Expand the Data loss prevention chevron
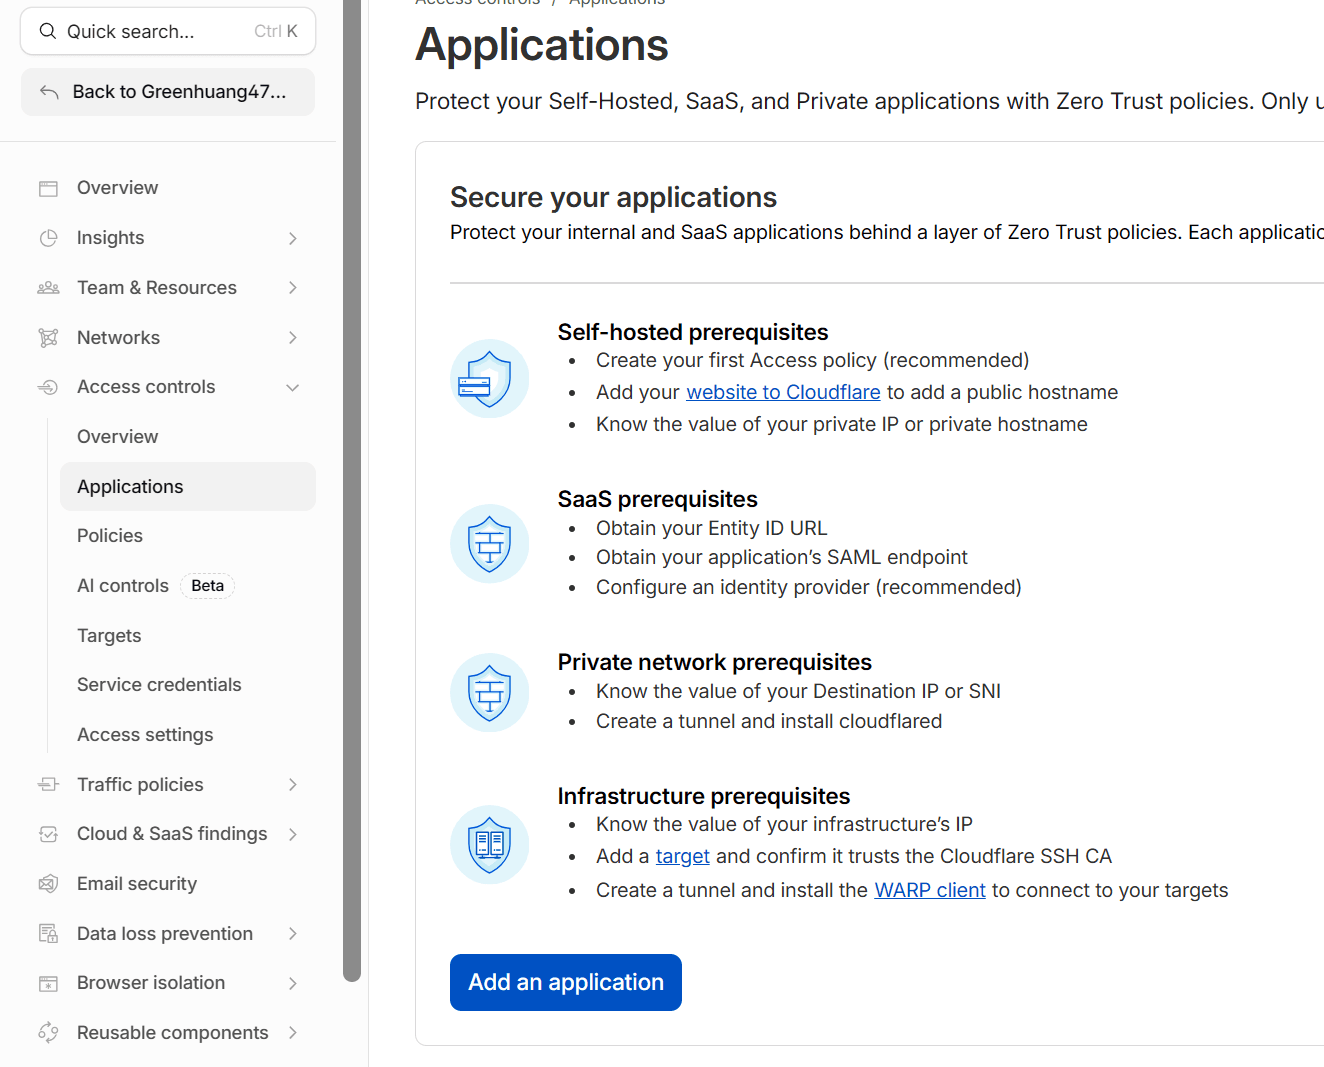 coord(293,934)
